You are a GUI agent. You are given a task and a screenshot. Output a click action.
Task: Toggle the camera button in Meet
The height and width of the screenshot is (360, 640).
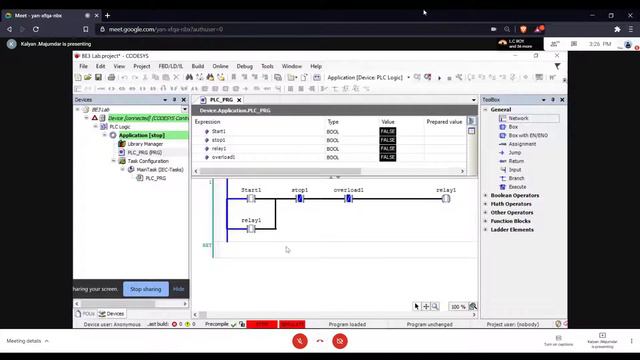(x=340, y=341)
